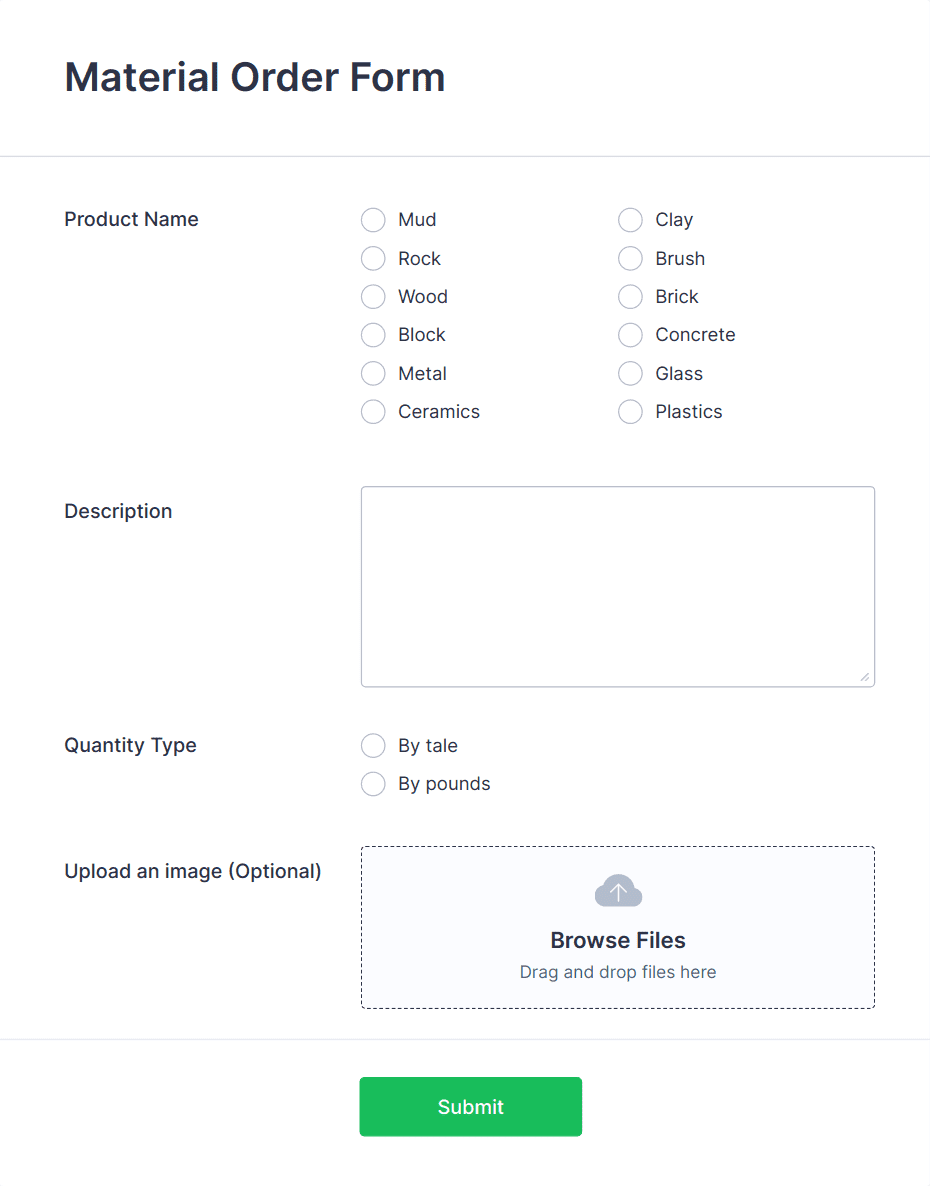Choose the Plastics option
The width and height of the screenshot is (930, 1186).
pyautogui.click(x=630, y=411)
